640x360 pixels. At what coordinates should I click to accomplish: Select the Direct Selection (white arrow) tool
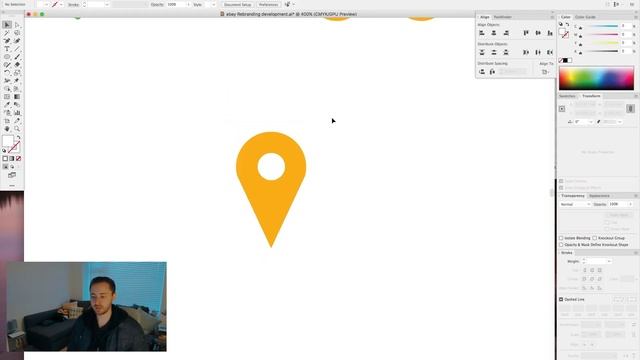click(x=17, y=25)
